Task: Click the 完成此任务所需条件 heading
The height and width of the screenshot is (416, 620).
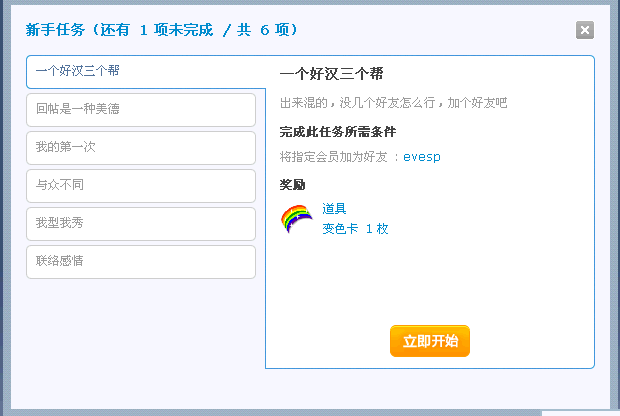Action: pos(338,132)
